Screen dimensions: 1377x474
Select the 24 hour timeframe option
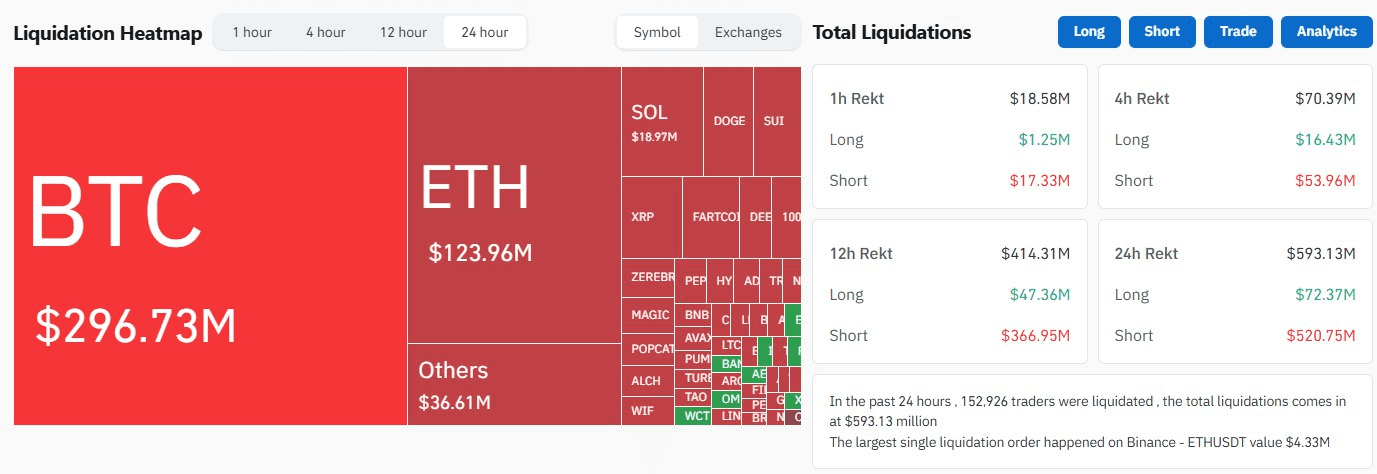pos(484,32)
